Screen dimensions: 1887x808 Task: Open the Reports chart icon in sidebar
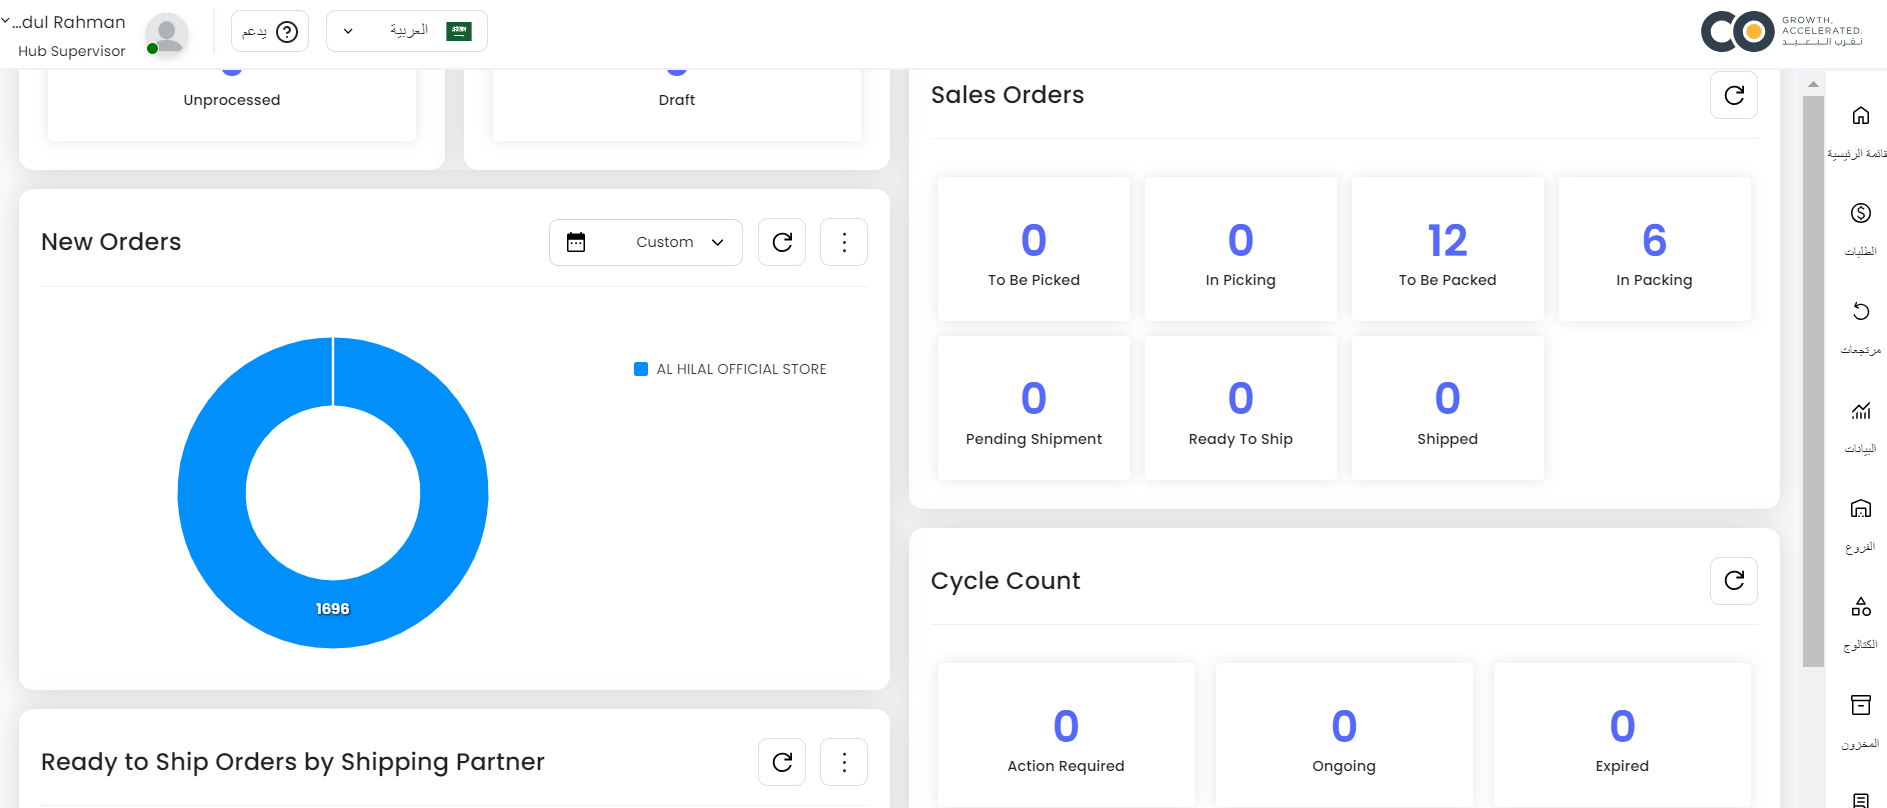pyautogui.click(x=1860, y=411)
